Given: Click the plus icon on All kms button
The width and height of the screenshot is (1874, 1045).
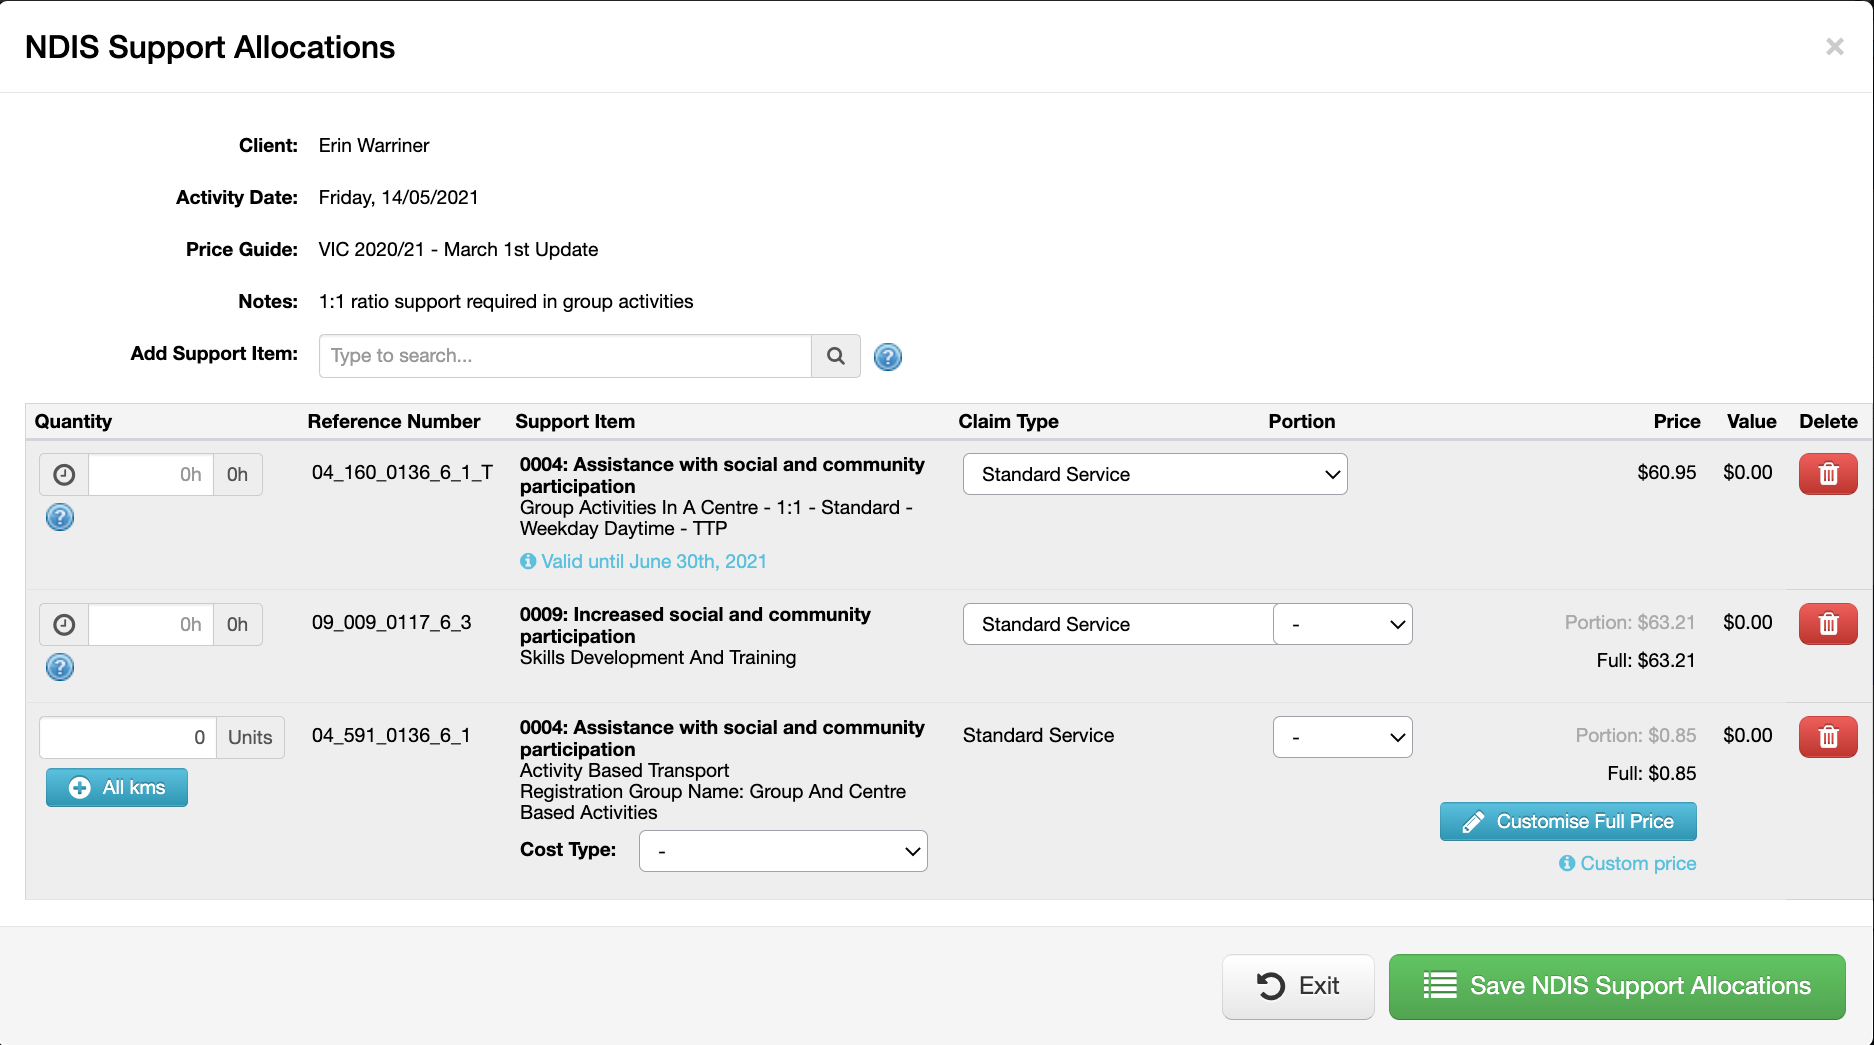Looking at the screenshot, I should [x=79, y=787].
